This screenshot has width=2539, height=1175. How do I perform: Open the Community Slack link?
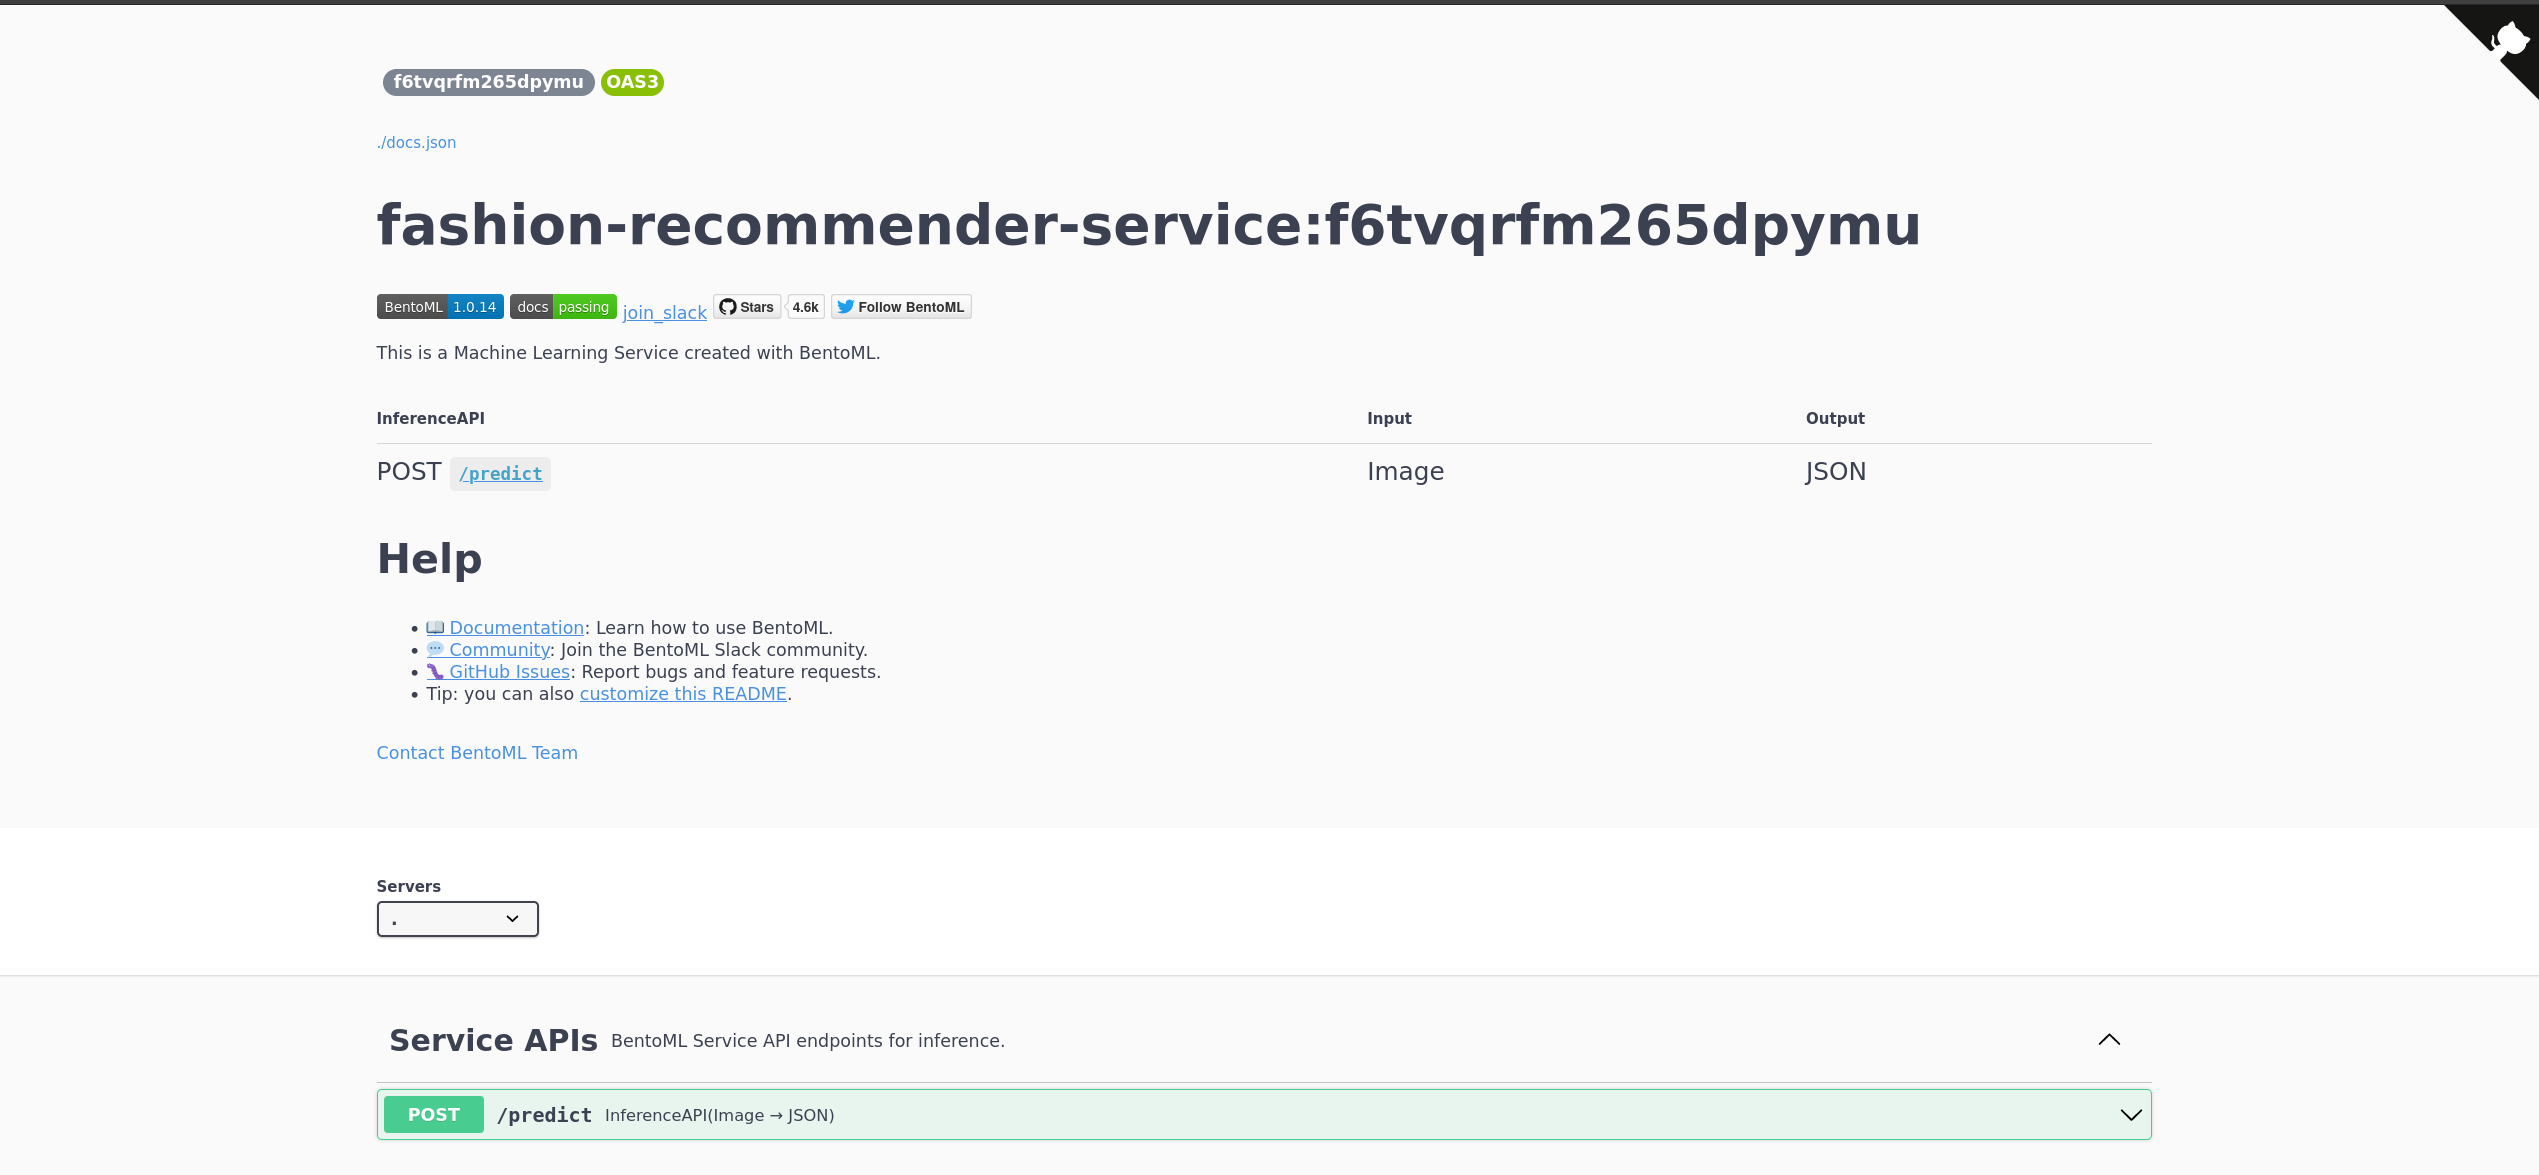[x=498, y=650]
